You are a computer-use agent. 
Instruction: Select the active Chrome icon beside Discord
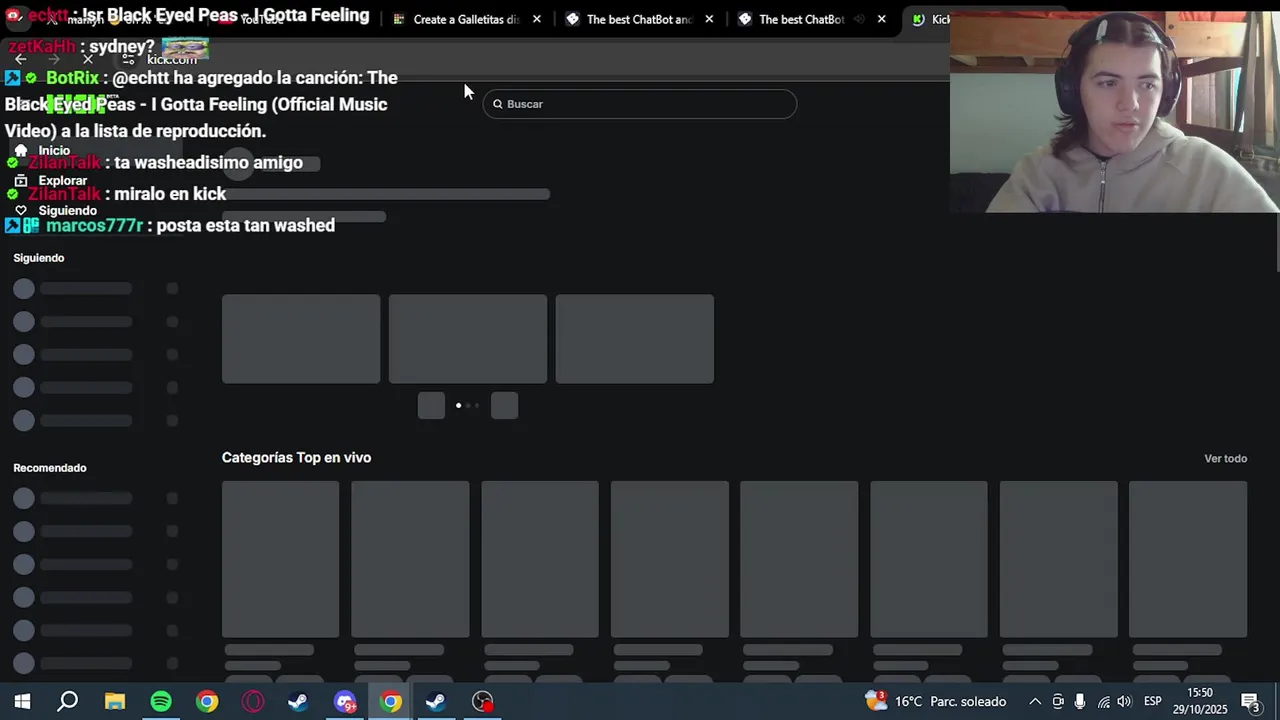391,701
